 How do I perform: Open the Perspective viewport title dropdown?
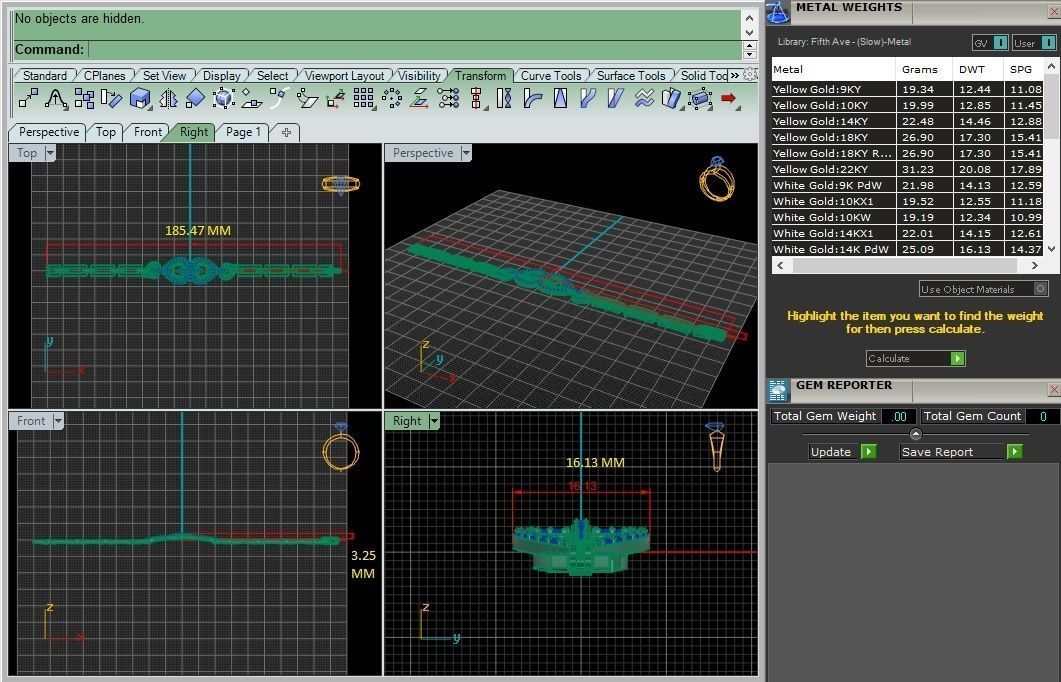tap(466, 153)
